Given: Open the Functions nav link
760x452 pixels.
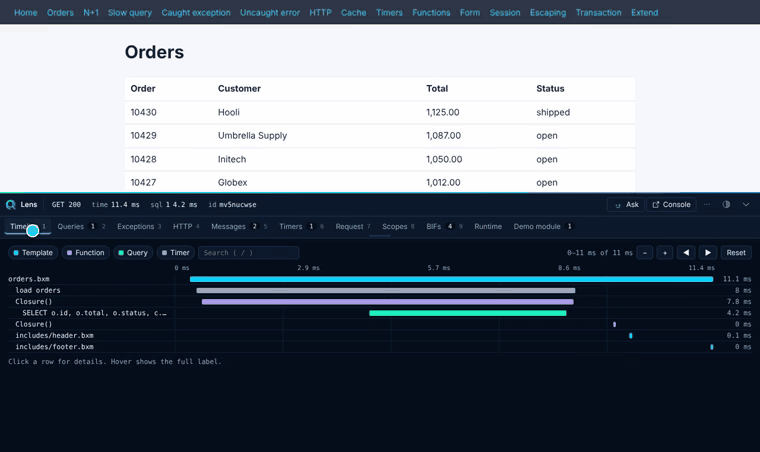Looking at the screenshot, I should click(431, 13).
